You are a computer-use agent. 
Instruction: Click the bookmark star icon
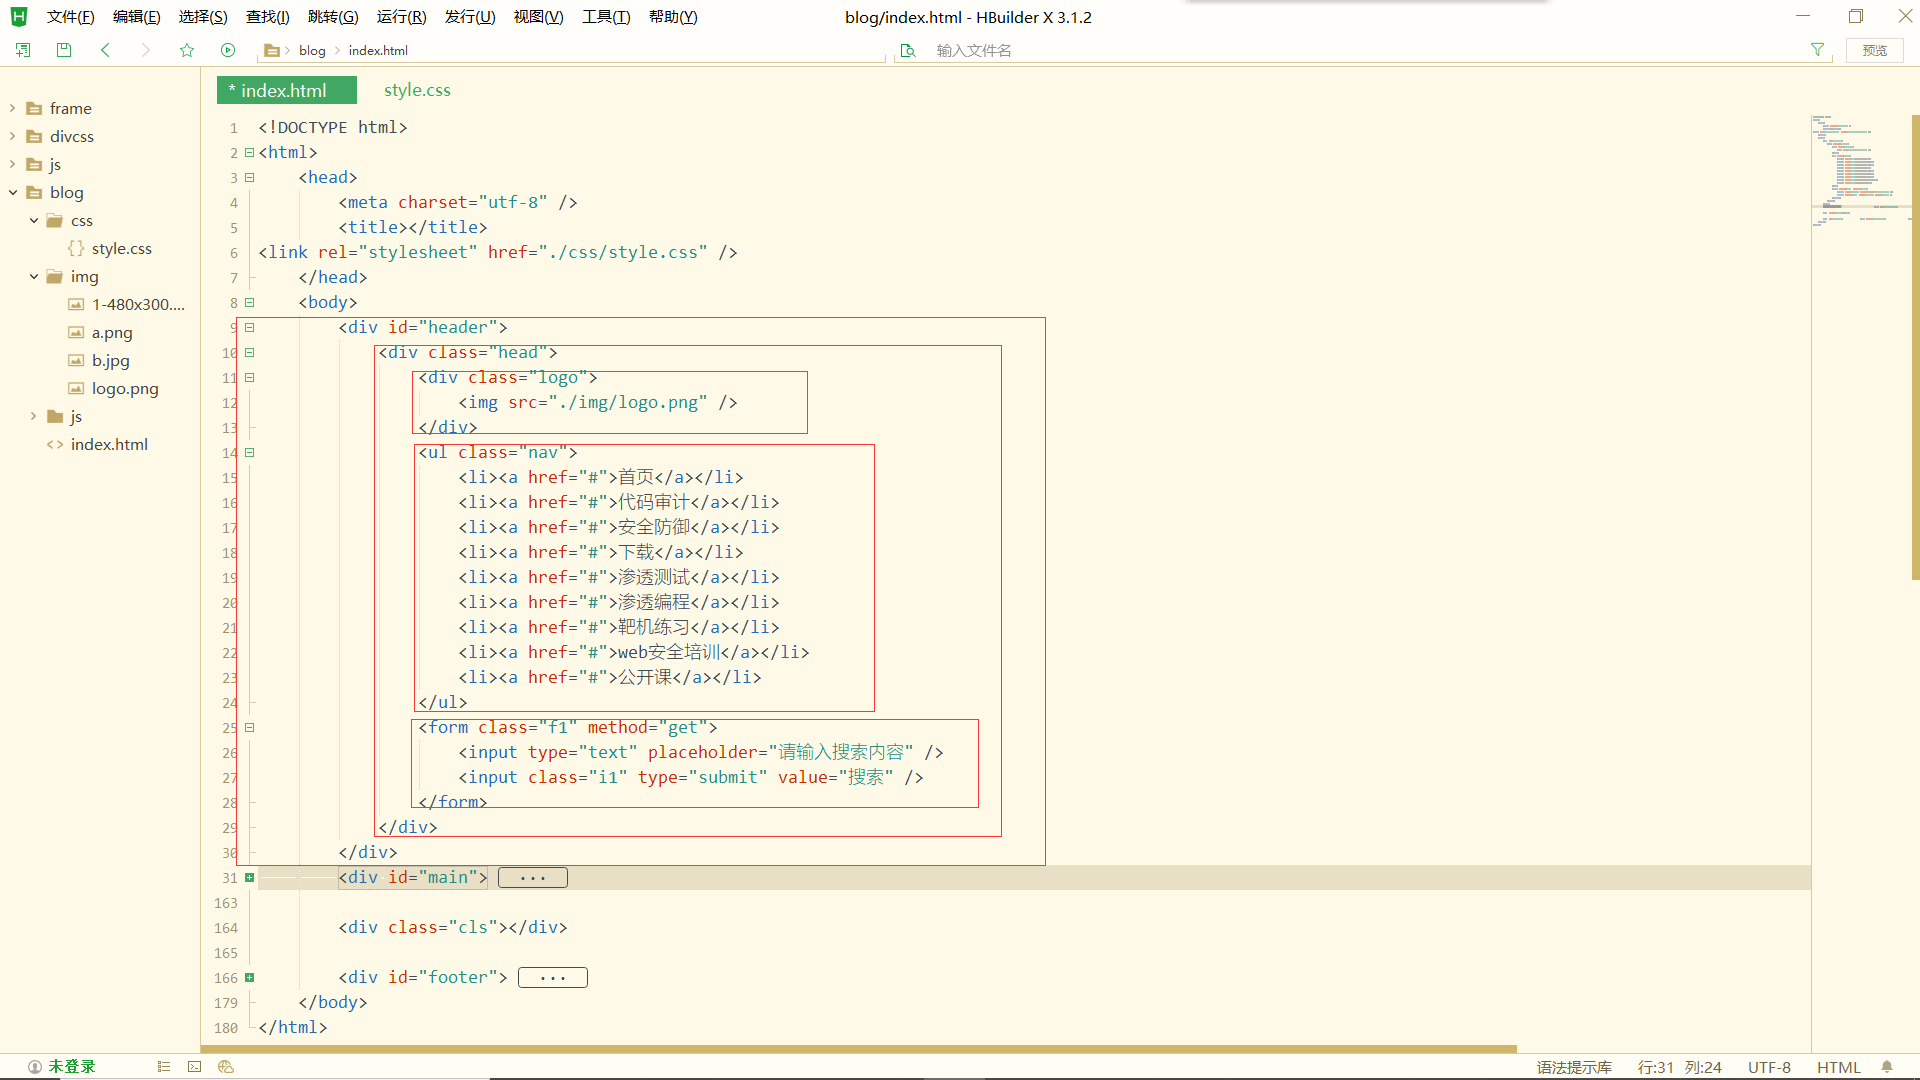(x=187, y=50)
